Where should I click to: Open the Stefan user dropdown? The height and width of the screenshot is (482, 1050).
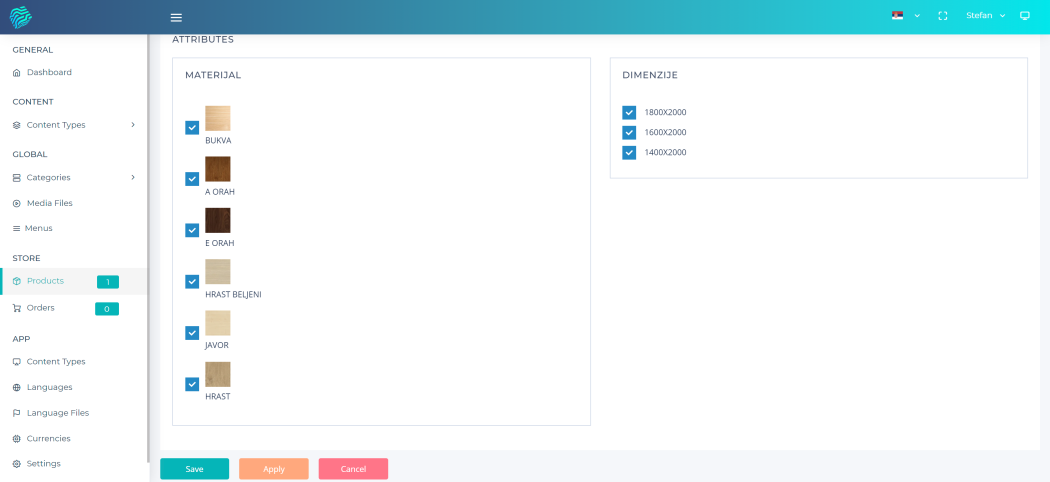(x=985, y=16)
